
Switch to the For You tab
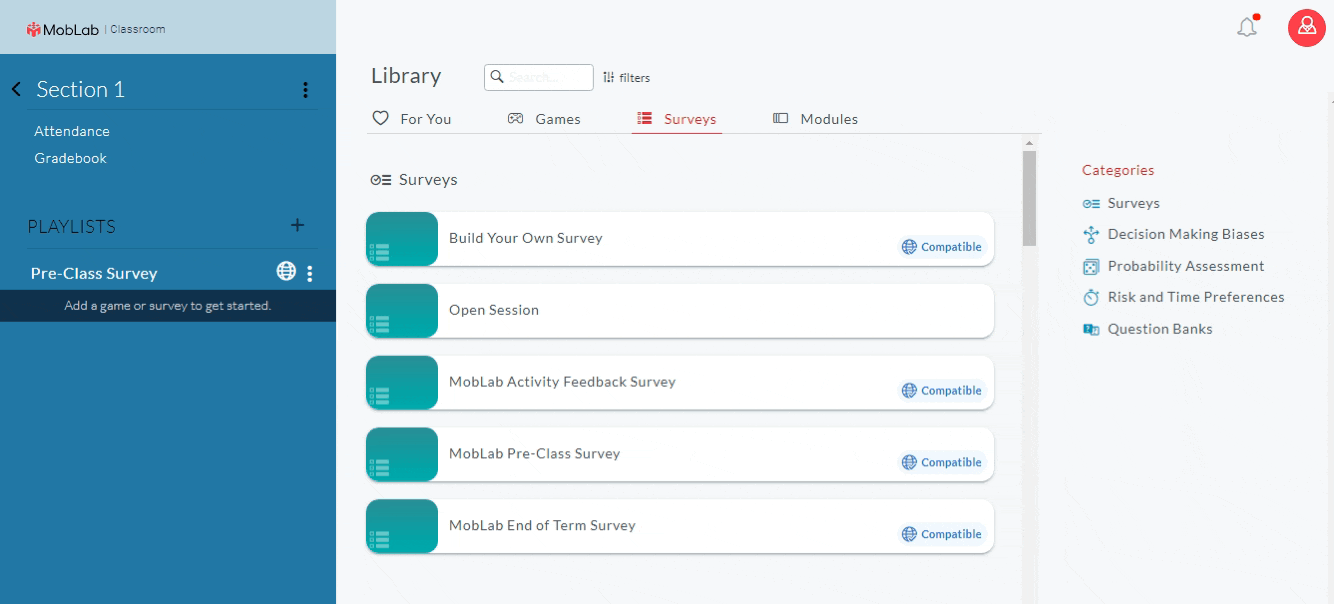coord(412,119)
